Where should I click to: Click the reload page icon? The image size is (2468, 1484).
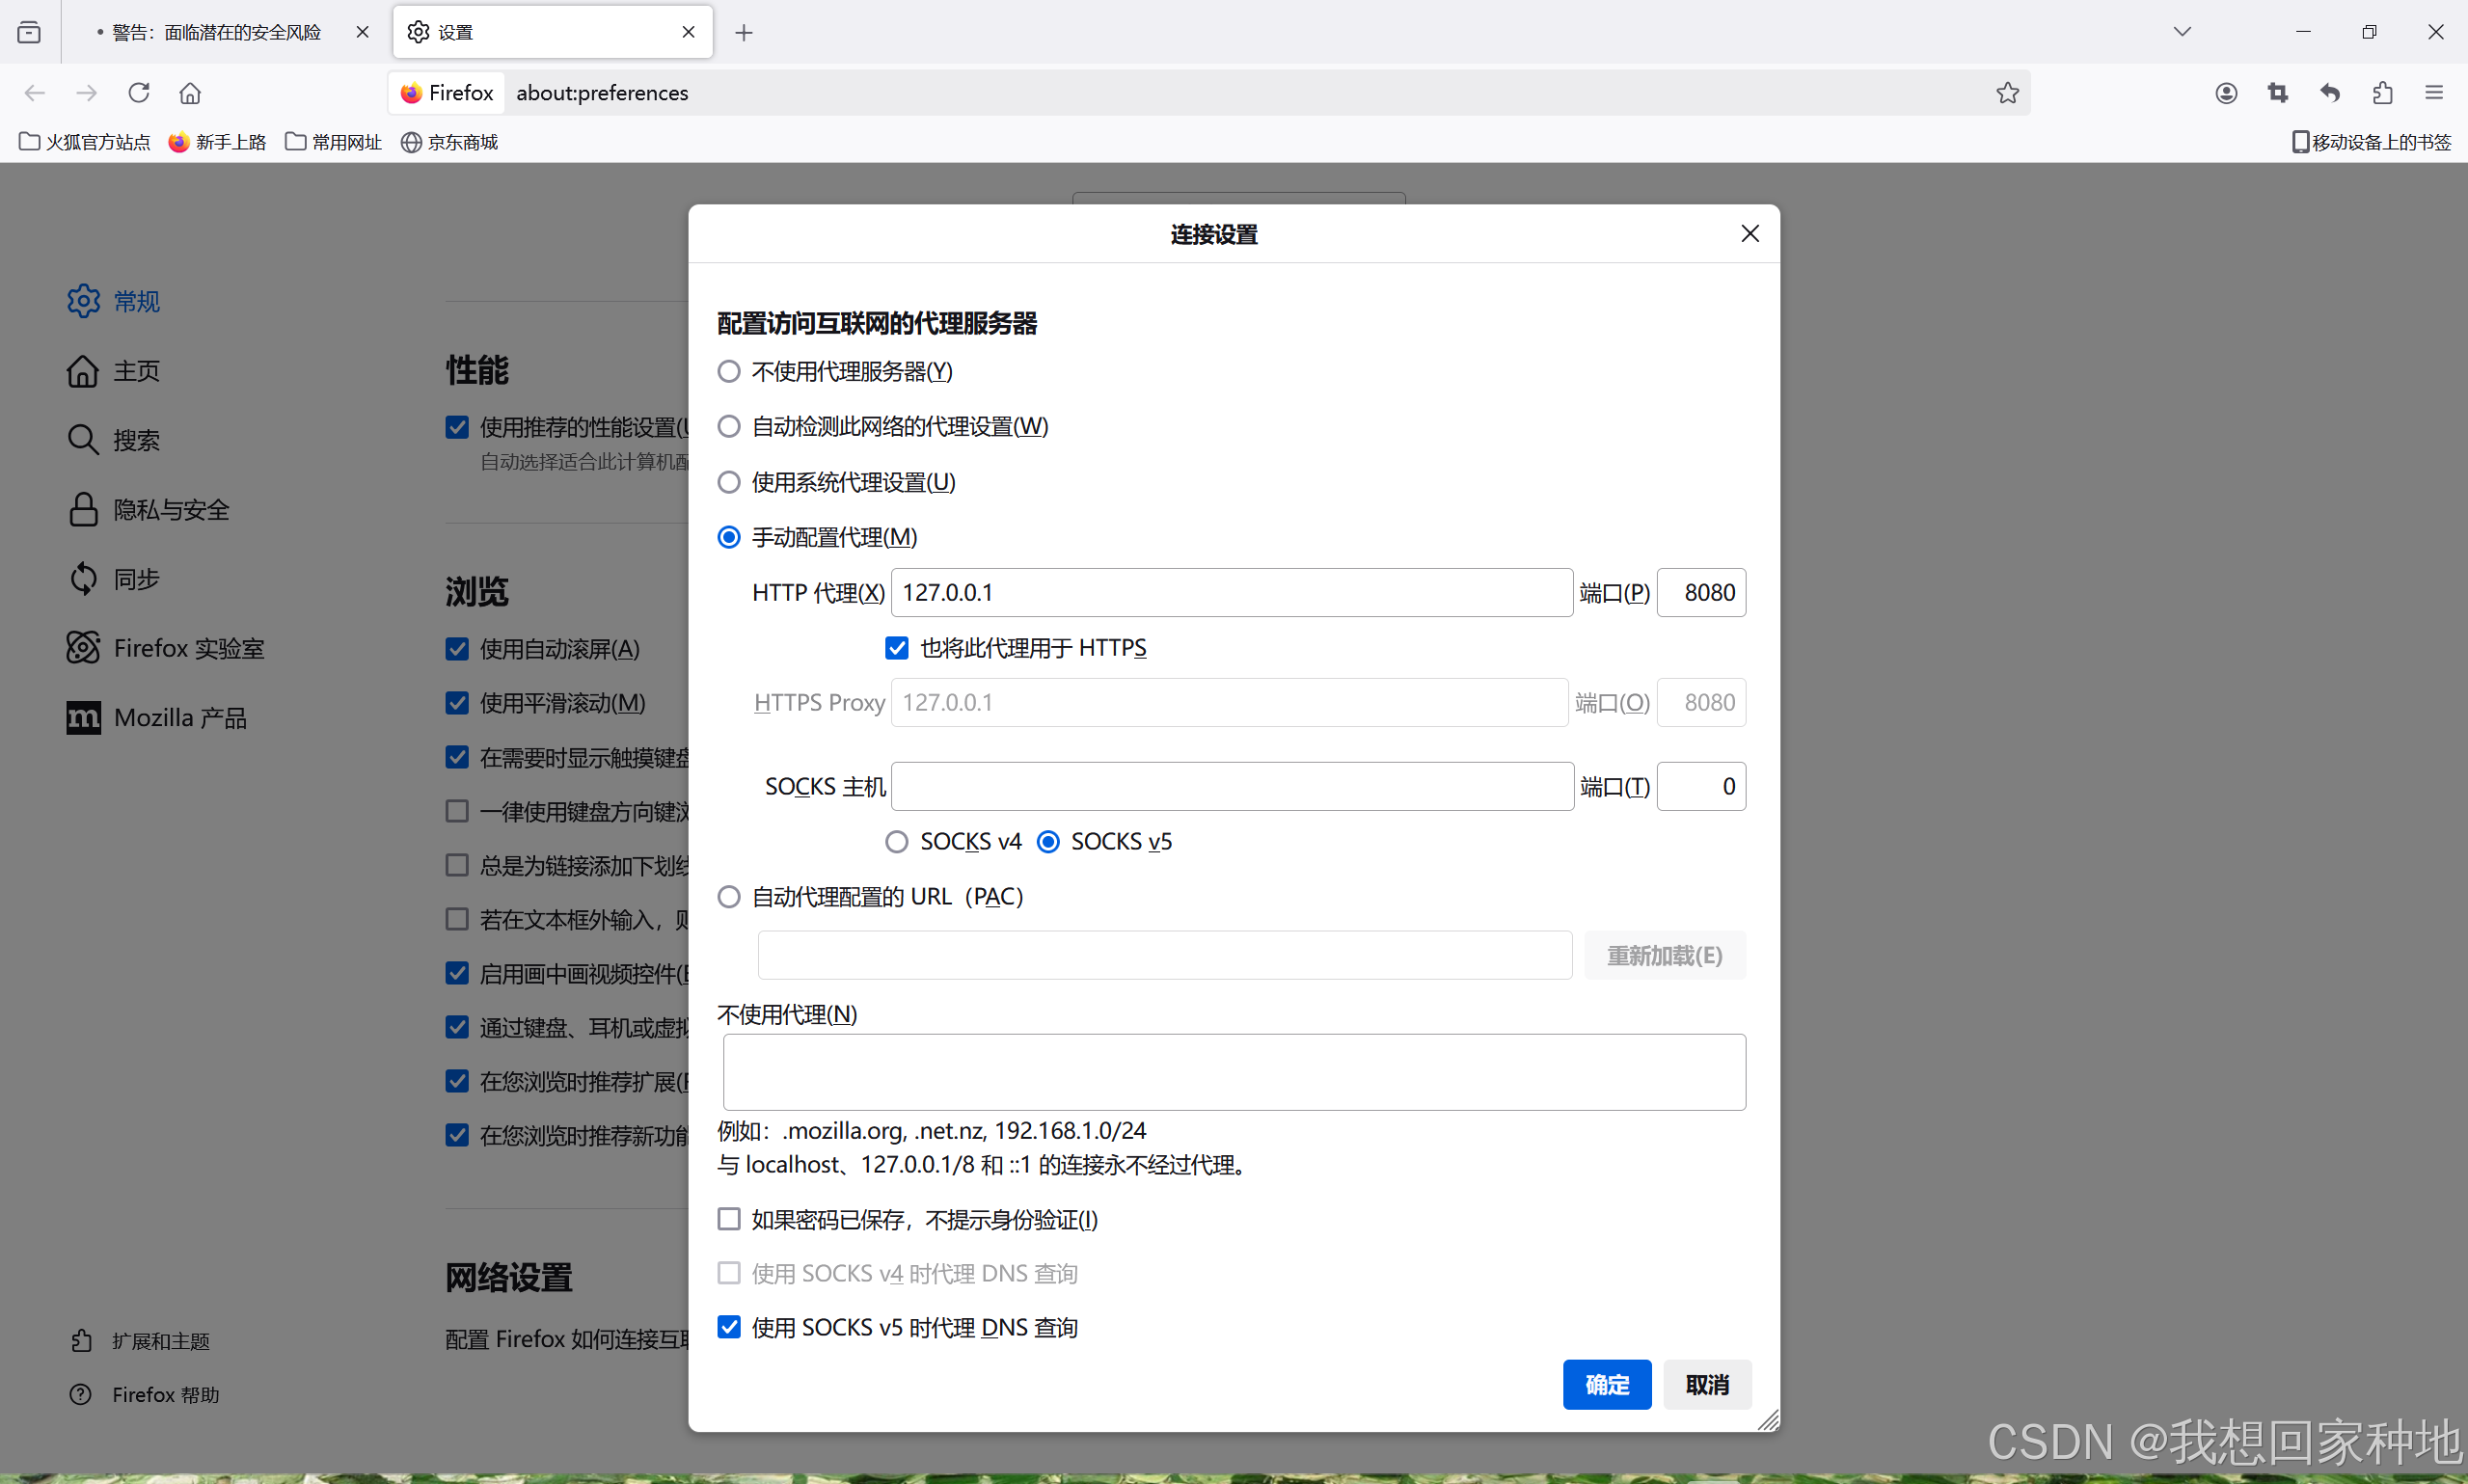pos(139,93)
